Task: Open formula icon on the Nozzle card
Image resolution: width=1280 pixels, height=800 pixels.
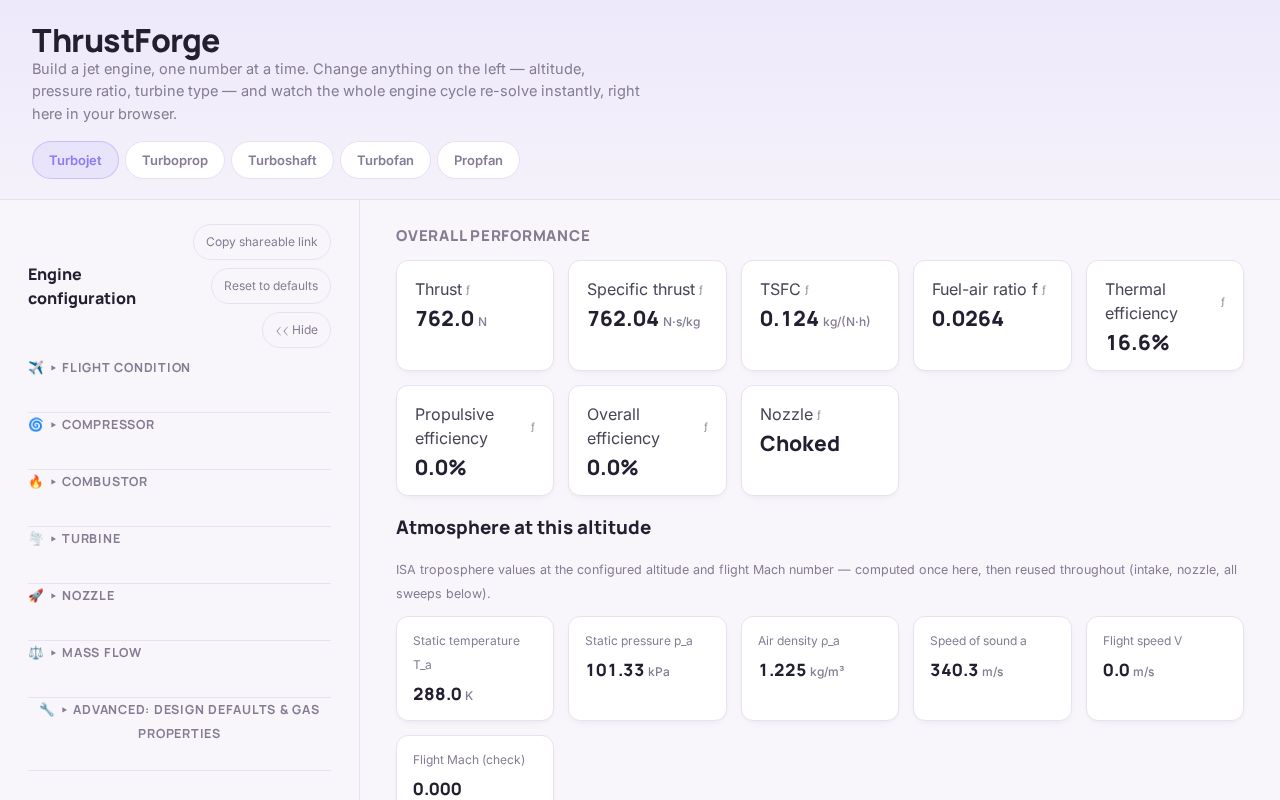Action: click(x=819, y=415)
